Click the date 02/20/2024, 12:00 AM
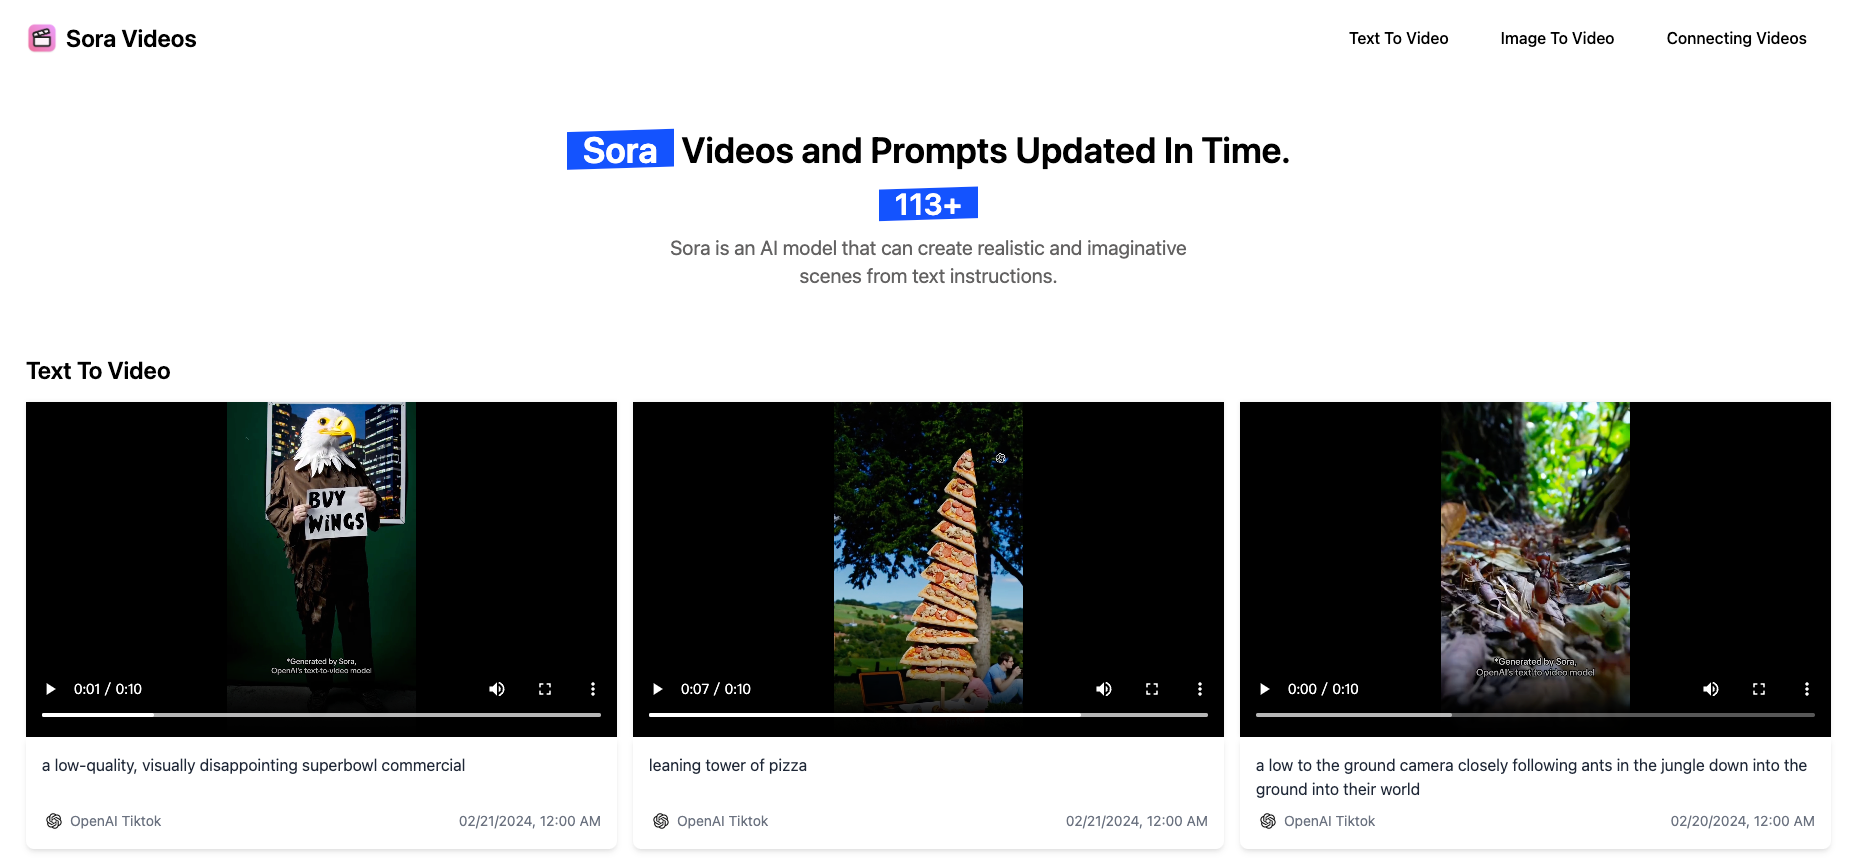The height and width of the screenshot is (860, 1855). (x=1742, y=821)
